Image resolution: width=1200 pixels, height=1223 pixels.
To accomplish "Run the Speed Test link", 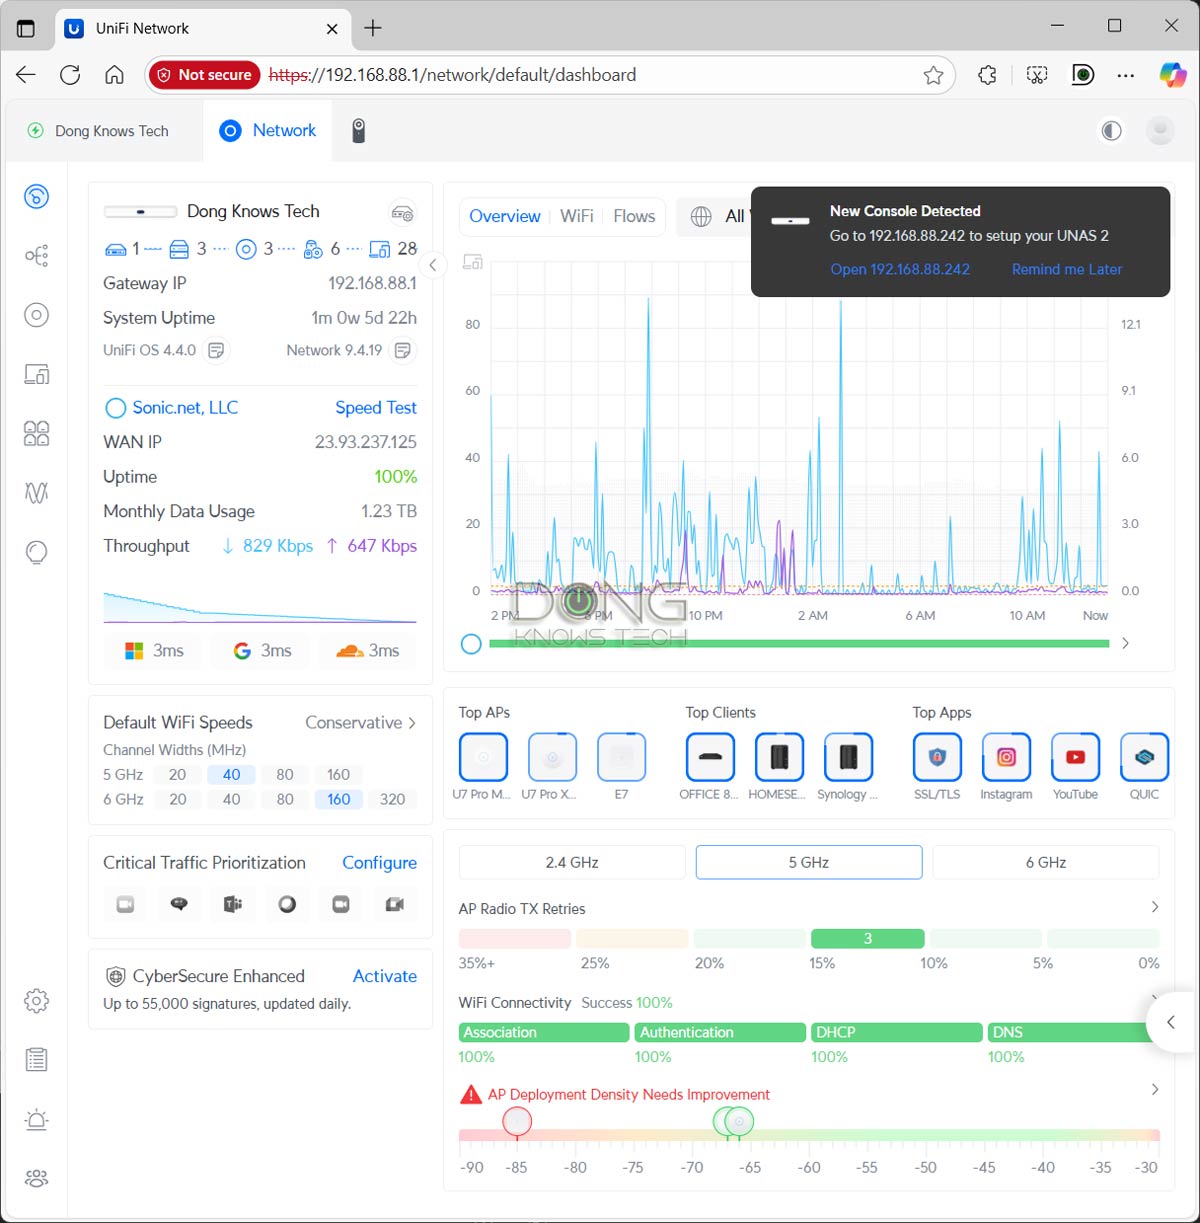I will coord(376,408).
